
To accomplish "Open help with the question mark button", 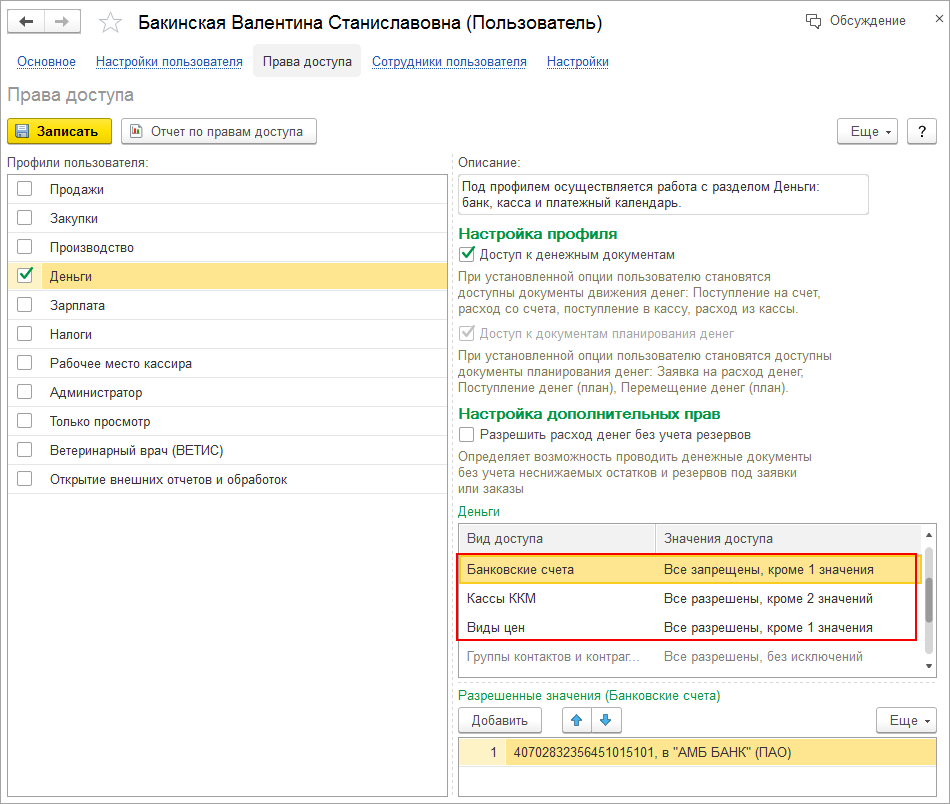I will (x=921, y=131).
